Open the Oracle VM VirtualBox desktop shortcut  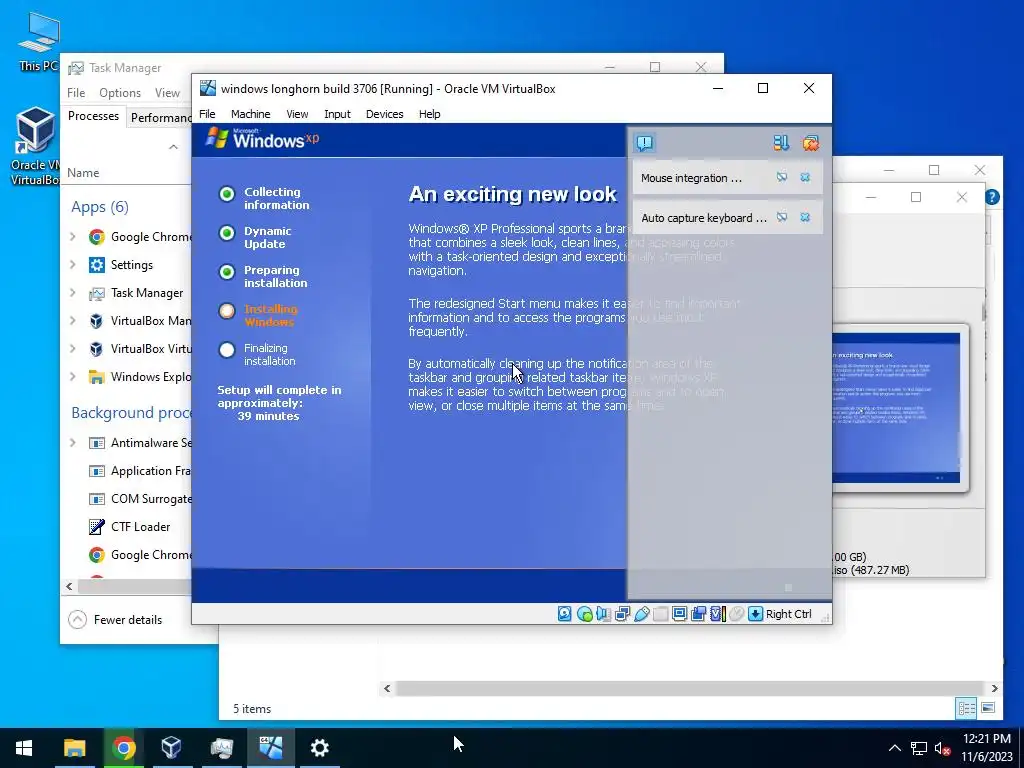click(x=35, y=146)
